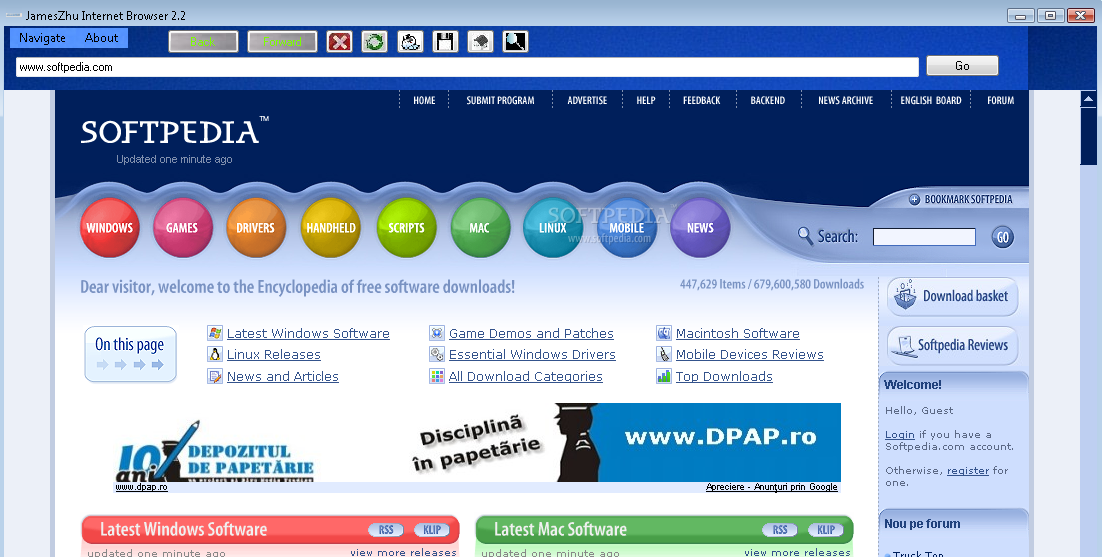The height and width of the screenshot is (557, 1102).
Task: Open the NEWS purple sphere category
Action: tap(700, 228)
